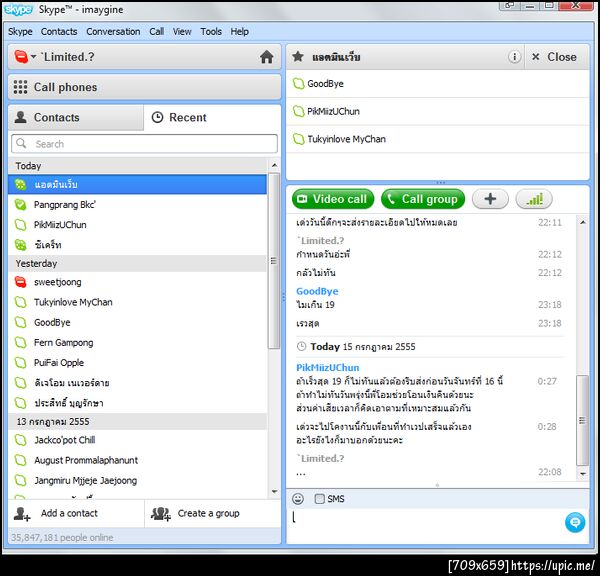Viewport: 600px width, 576px height.
Task: Click PikMiizUChun in the participants list
Action: tap(437, 111)
